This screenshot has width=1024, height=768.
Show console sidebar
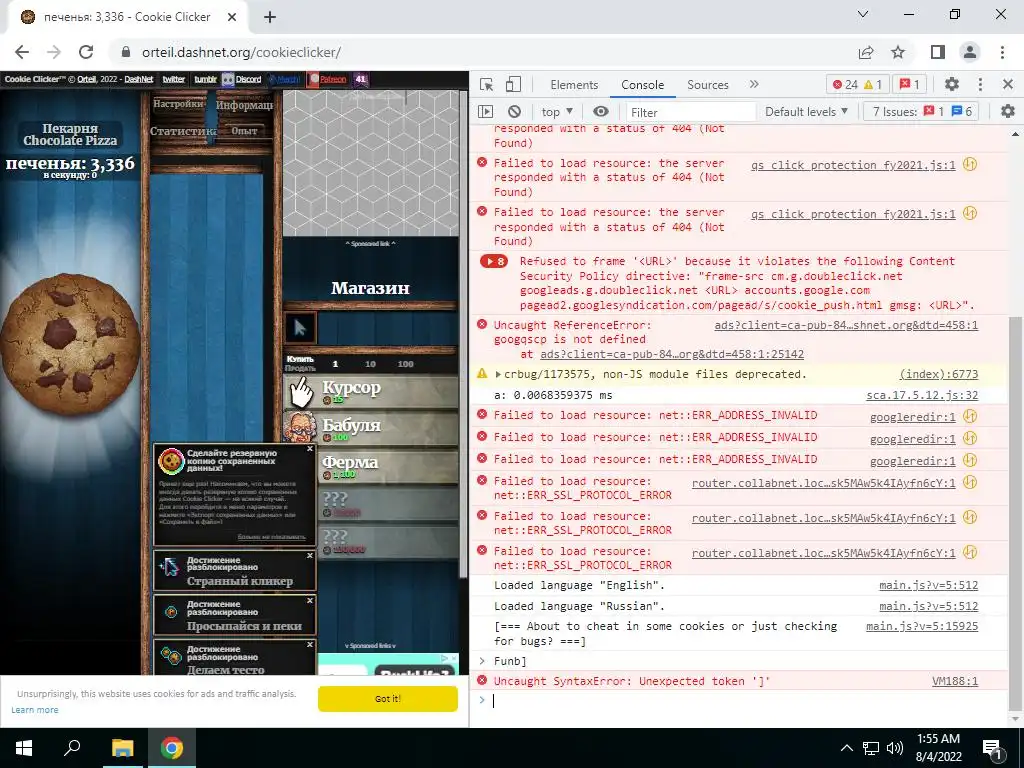tap(485, 112)
